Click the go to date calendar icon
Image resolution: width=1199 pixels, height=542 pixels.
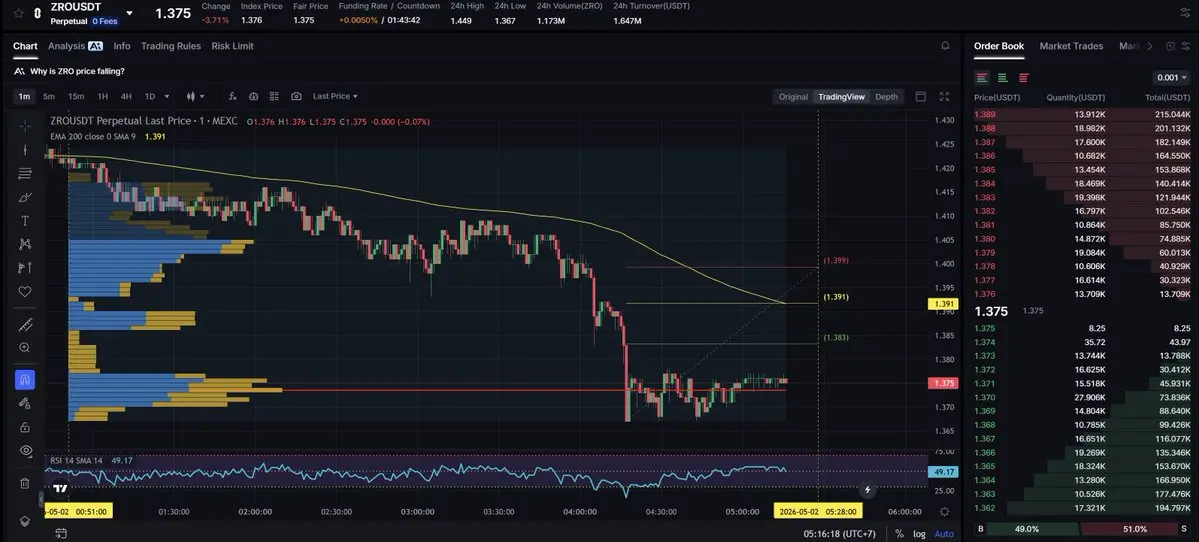pyautogui.click(x=61, y=533)
